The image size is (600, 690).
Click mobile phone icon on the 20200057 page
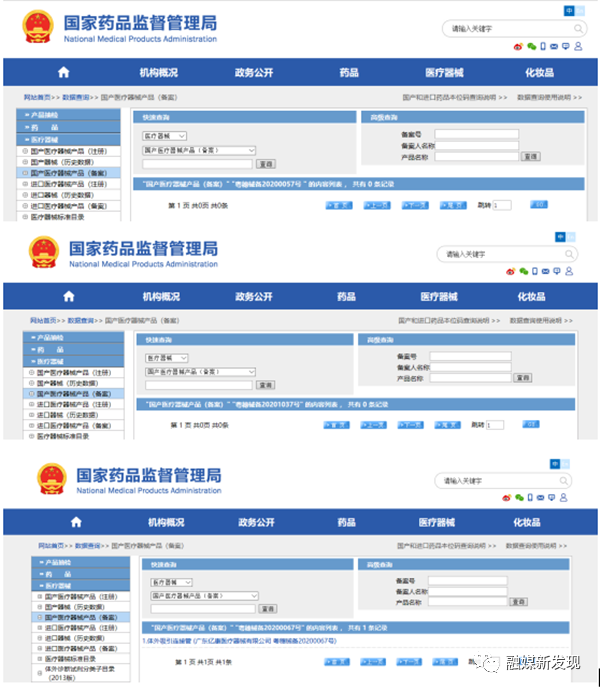(543, 46)
